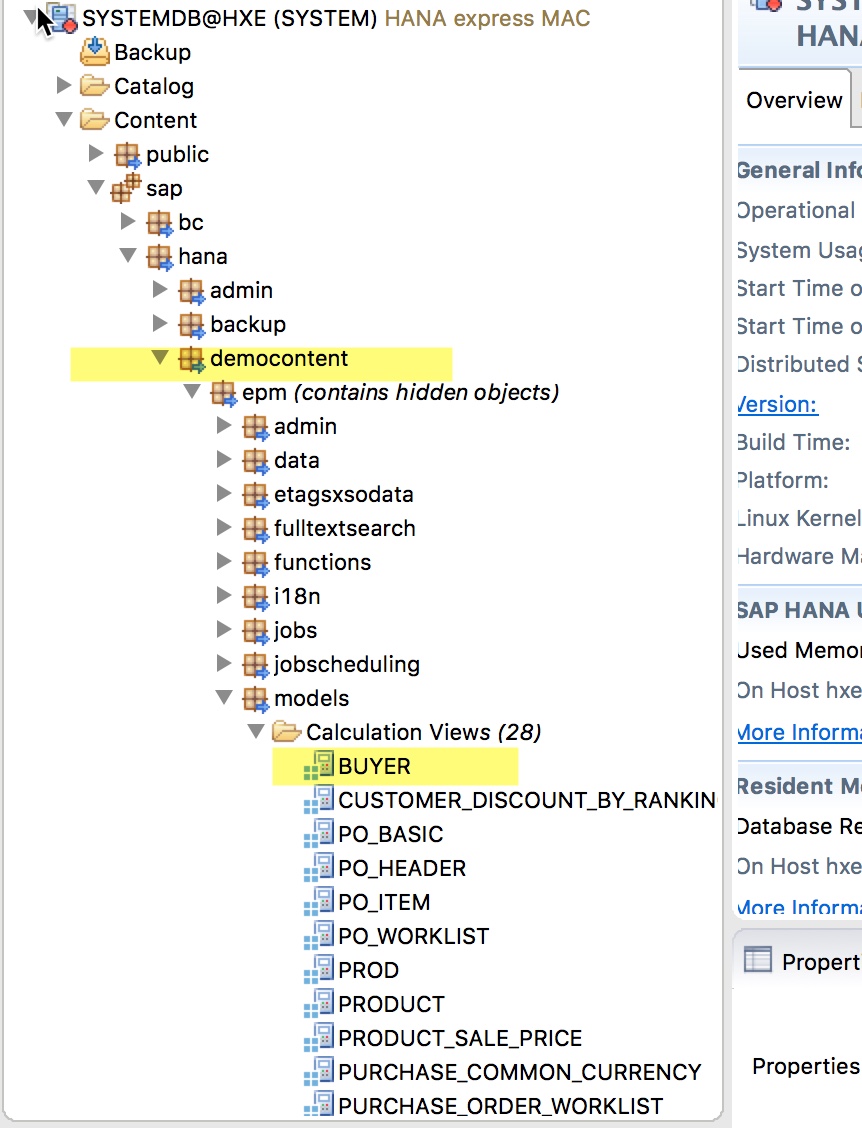Expand the Catalog folder
Screen dimensions: 862x1128
click(x=64, y=85)
